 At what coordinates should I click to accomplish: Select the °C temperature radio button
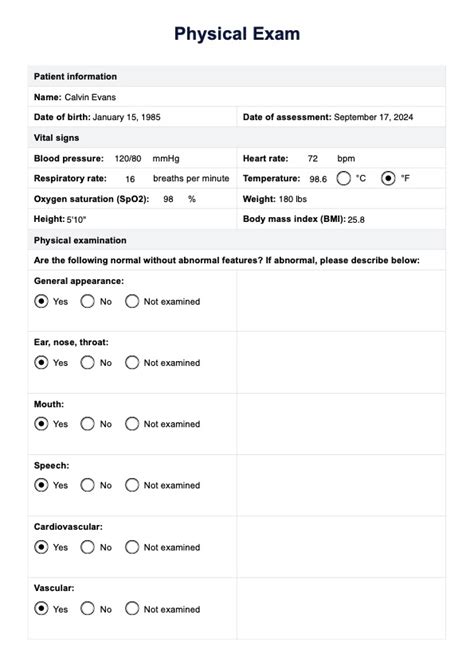(x=343, y=178)
